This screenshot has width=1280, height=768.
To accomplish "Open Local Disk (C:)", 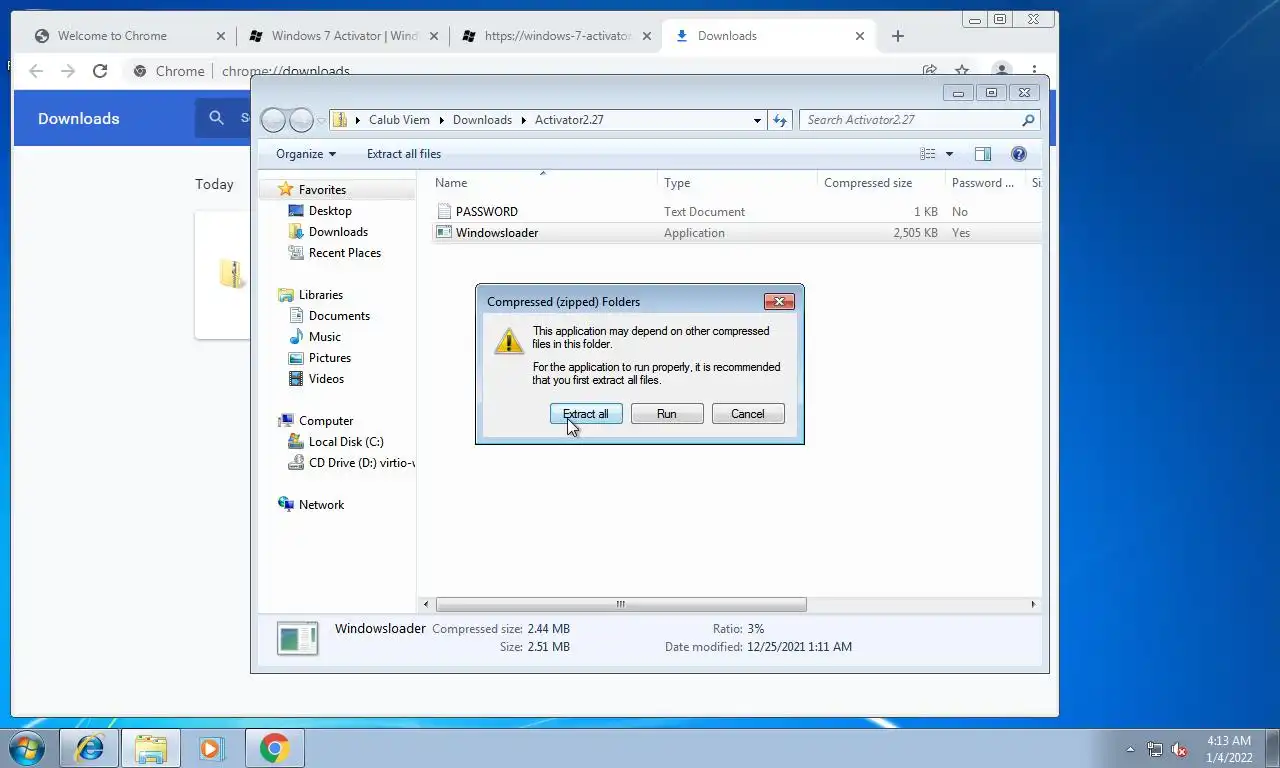I will [346, 442].
